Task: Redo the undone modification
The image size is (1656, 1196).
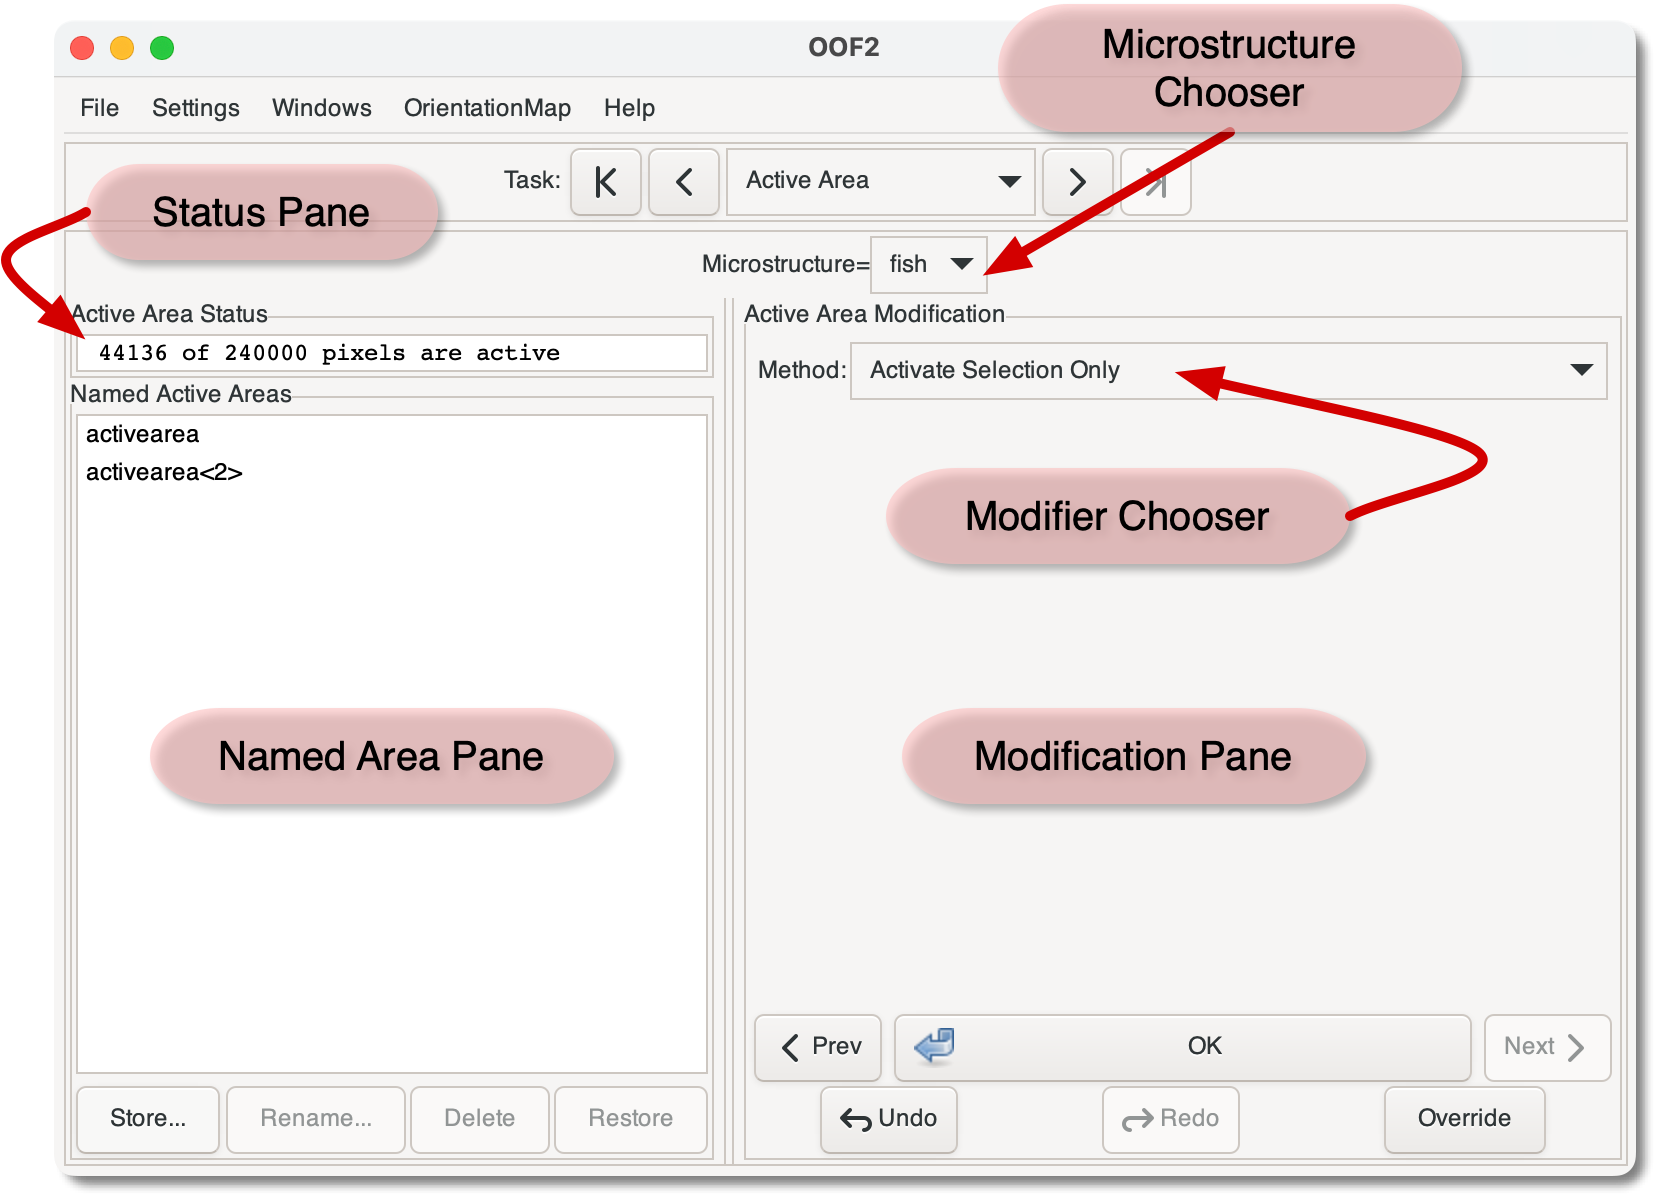Action: coord(1170,1120)
